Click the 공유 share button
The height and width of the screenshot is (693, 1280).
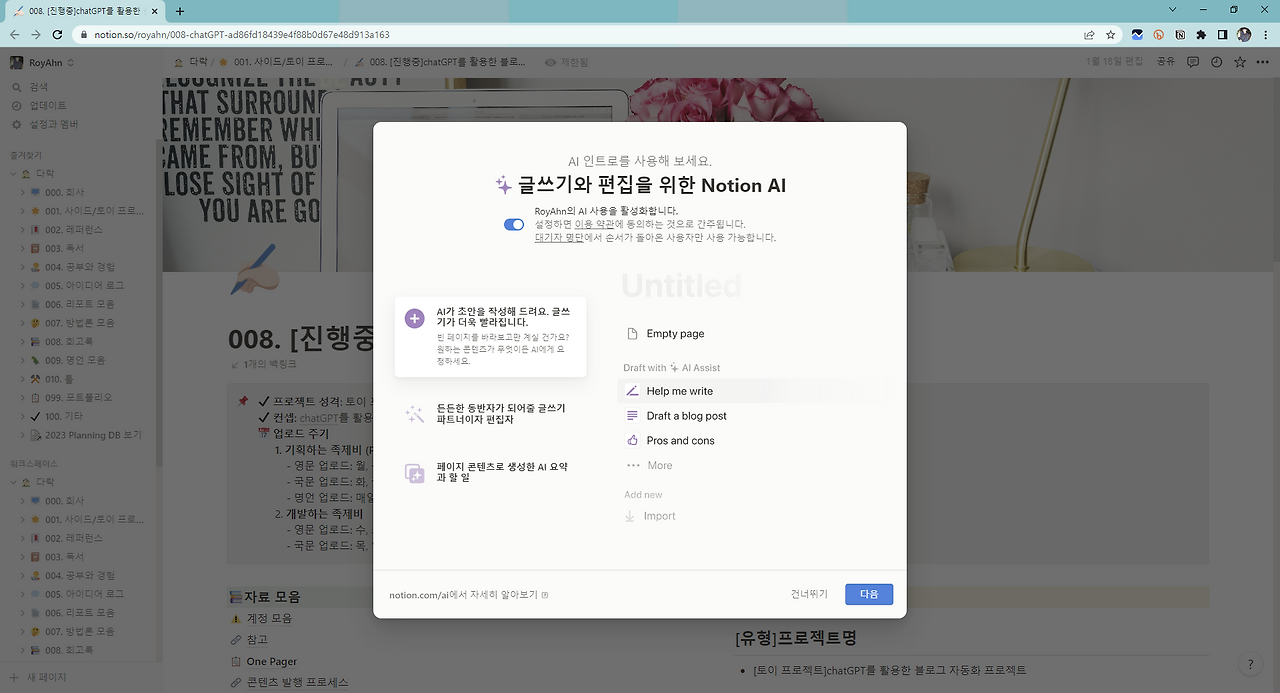[1166, 62]
